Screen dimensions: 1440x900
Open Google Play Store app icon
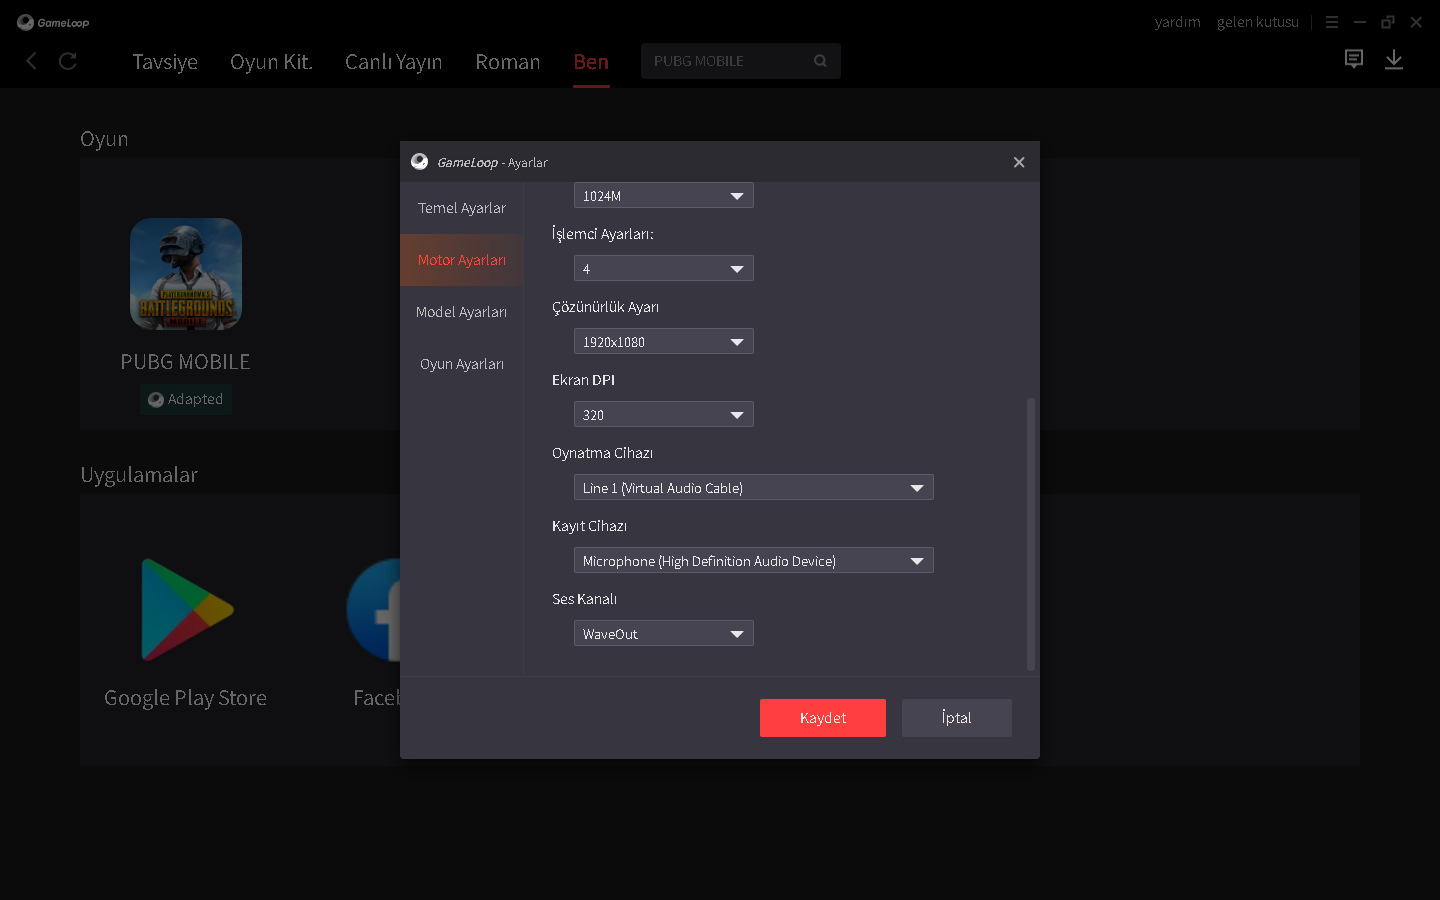[187, 610]
